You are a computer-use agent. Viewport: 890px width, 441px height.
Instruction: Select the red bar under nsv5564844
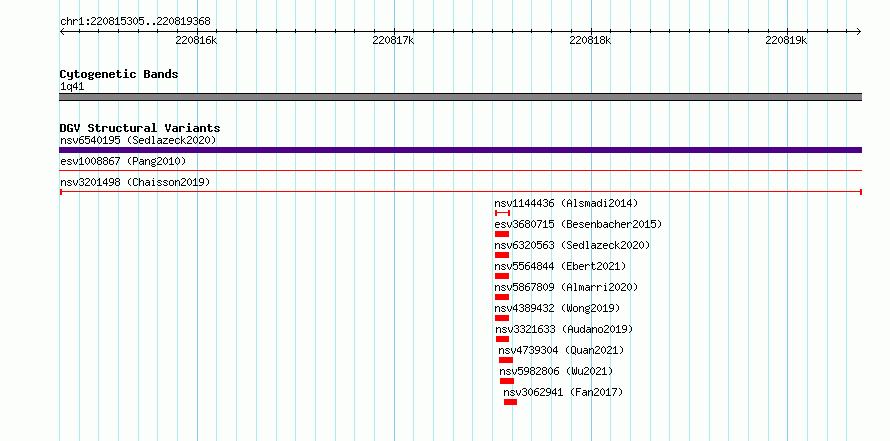coord(502,276)
